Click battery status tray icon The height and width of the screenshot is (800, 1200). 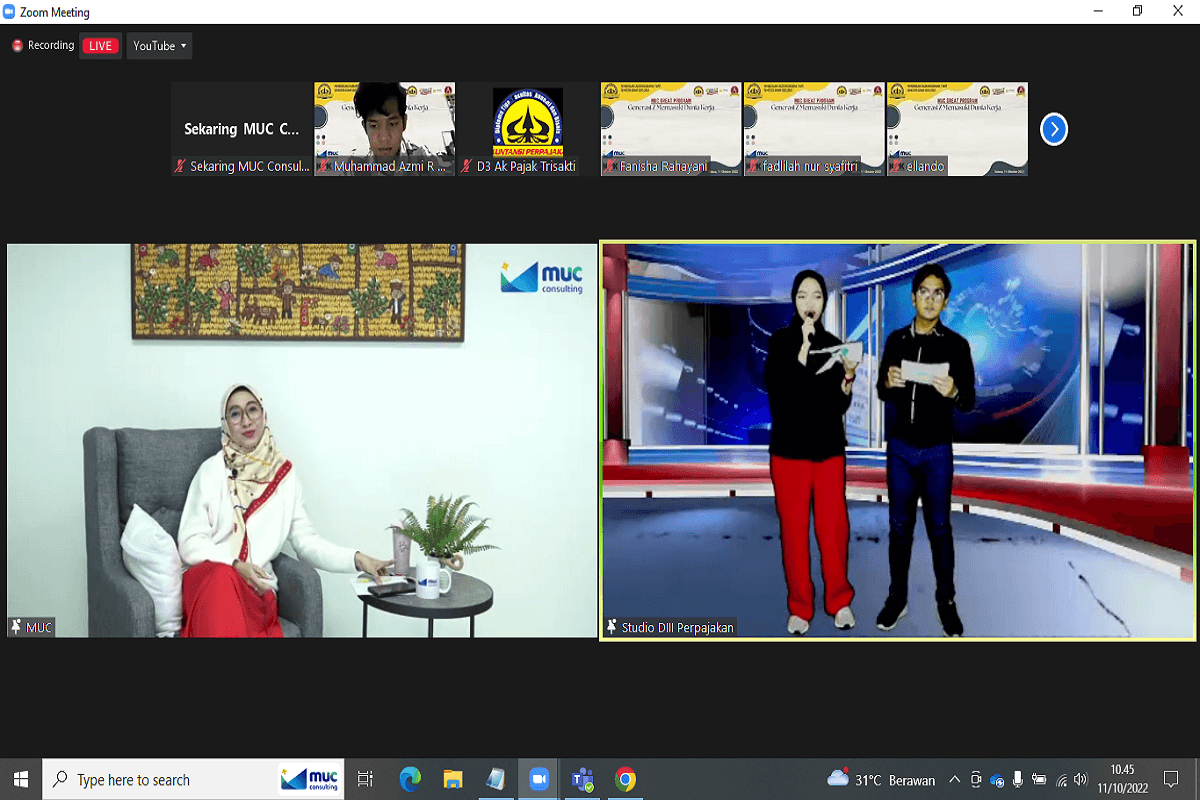[1039, 779]
